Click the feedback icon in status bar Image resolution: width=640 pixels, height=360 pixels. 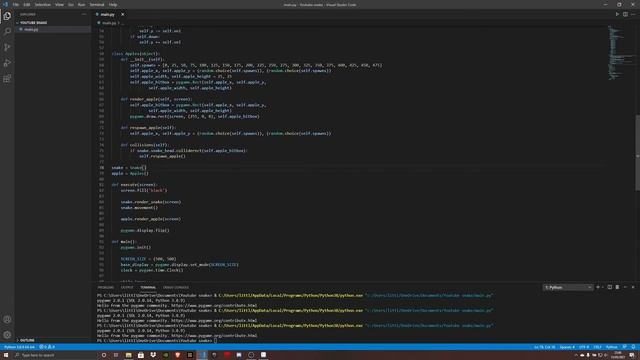click(x=624, y=347)
